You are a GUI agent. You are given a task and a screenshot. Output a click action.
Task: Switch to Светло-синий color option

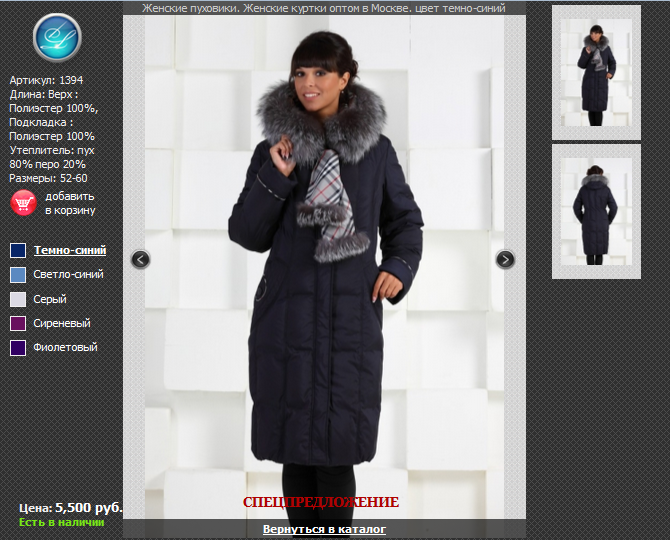pyautogui.click(x=68, y=274)
